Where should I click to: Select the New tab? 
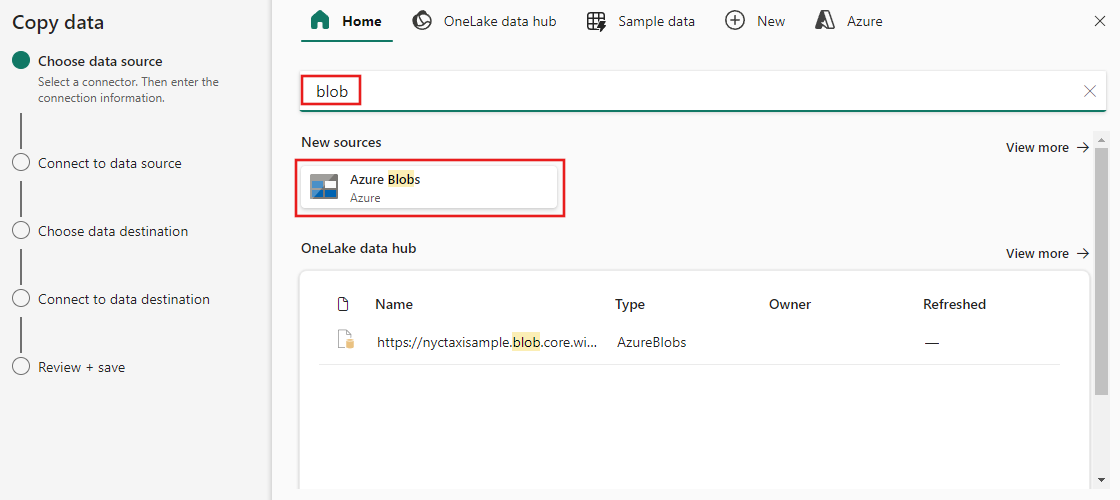click(x=755, y=21)
